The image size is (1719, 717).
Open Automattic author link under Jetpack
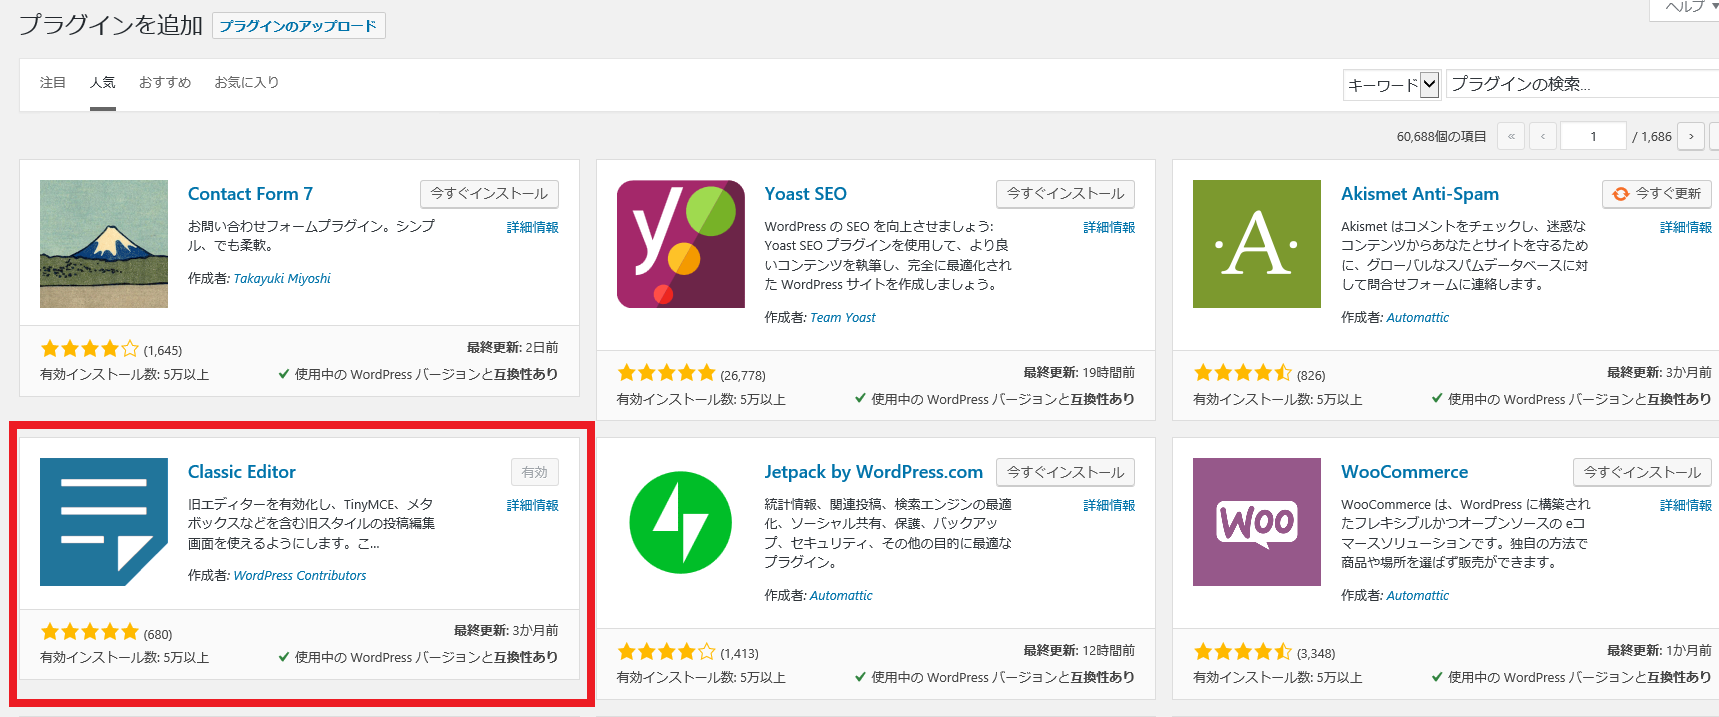coord(841,596)
